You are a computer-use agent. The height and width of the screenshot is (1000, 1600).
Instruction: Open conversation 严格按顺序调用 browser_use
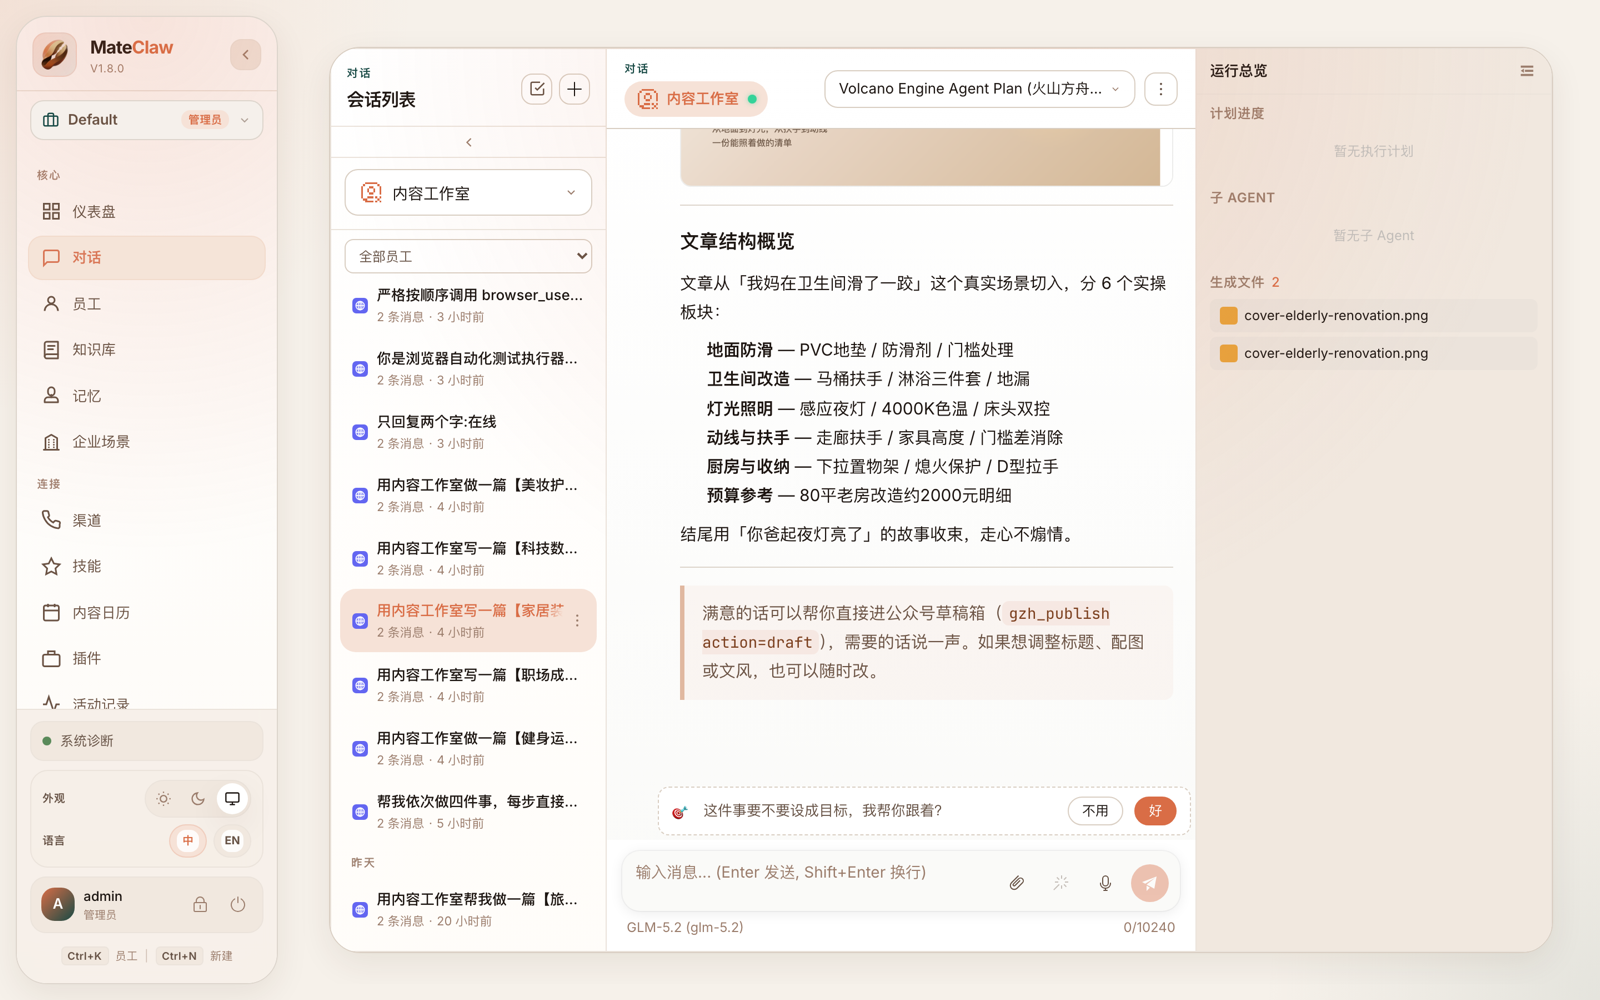tap(468, 305)
